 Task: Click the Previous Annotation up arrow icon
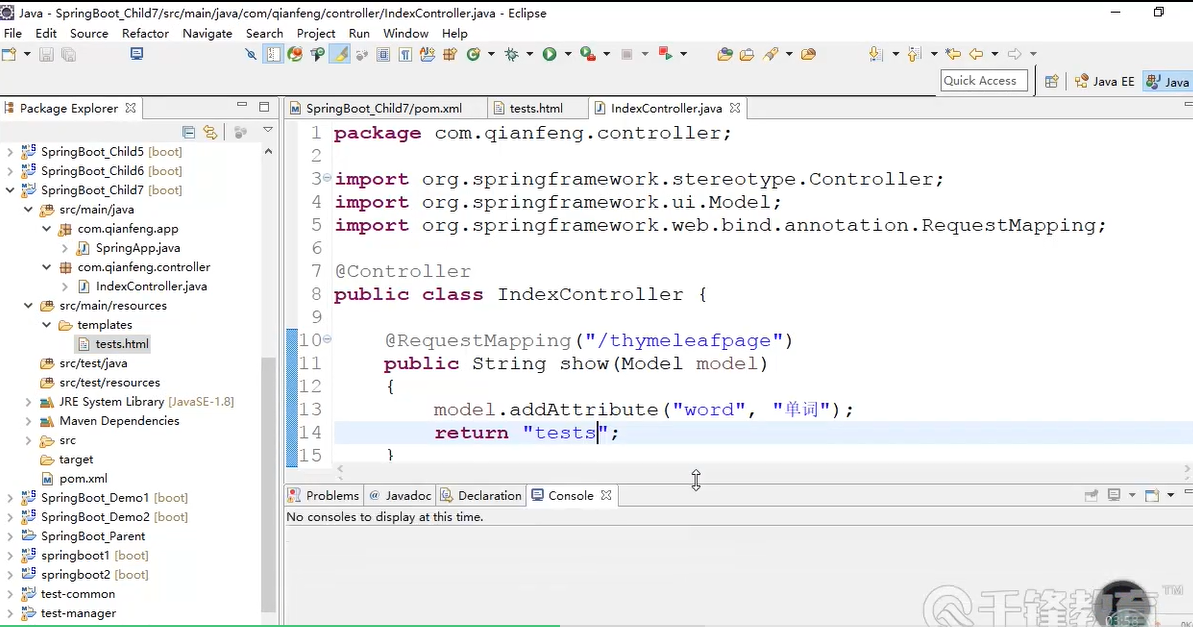tap(914, 54)
